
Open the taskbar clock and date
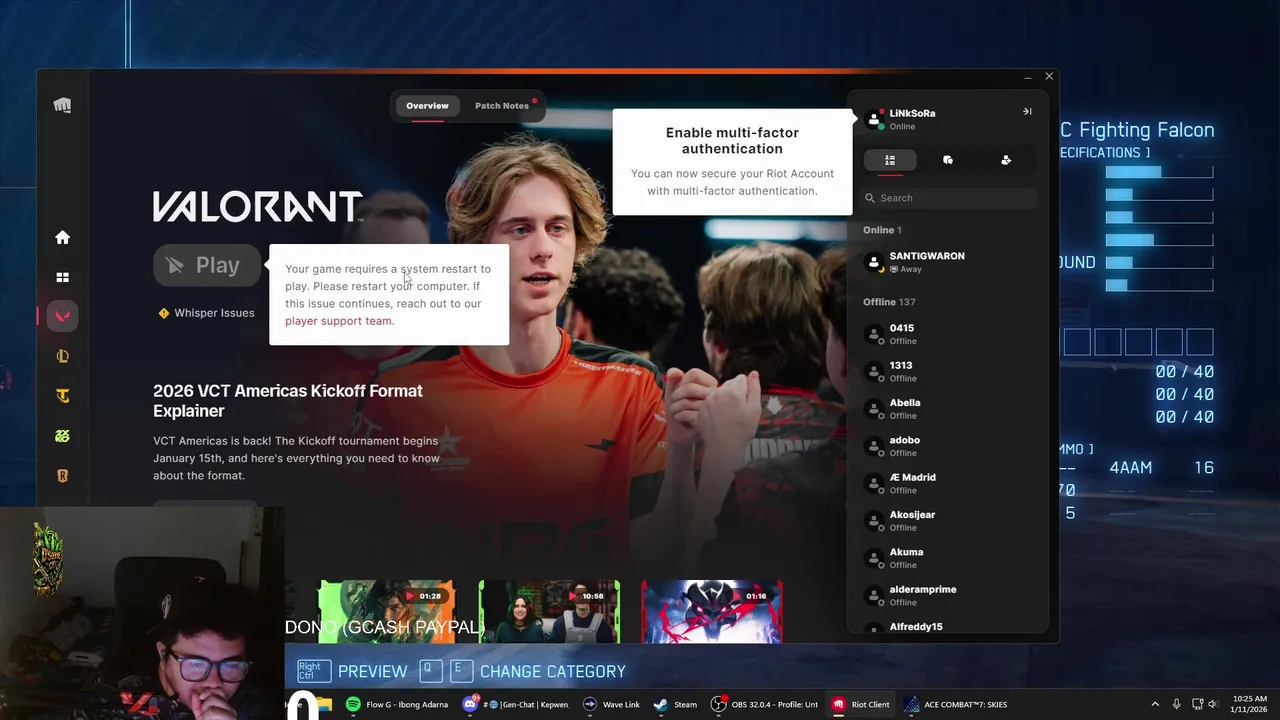coord(1250,704)
